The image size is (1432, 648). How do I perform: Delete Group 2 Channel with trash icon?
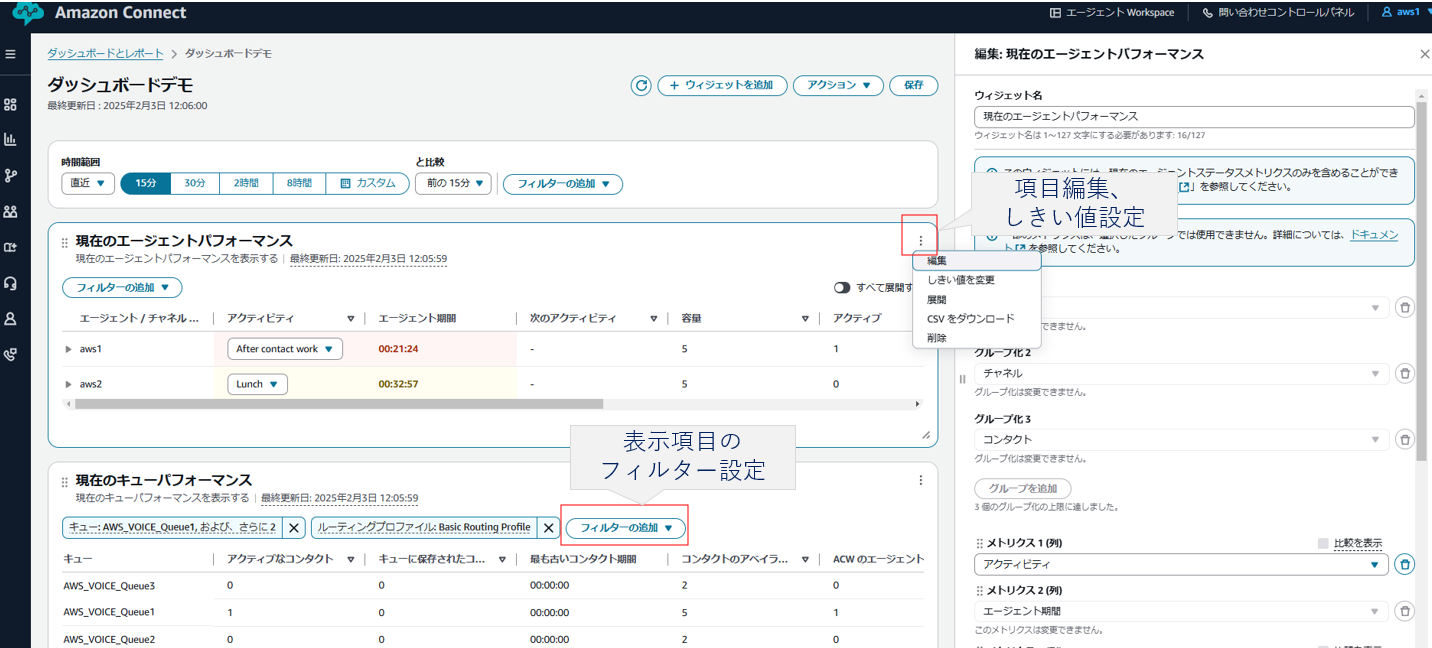point(1405,373)
